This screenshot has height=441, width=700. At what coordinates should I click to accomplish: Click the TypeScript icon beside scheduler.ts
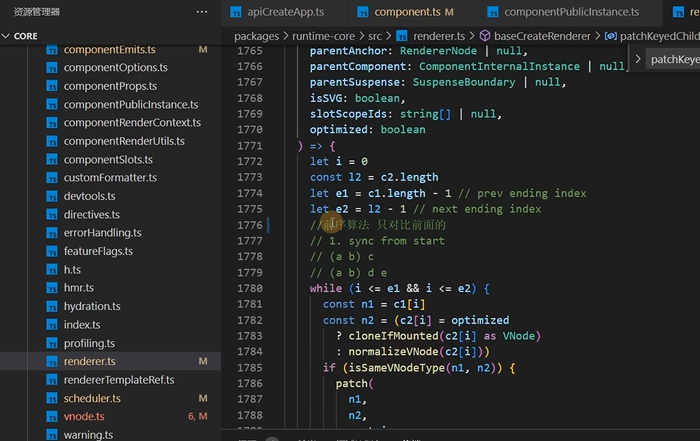tap(52, 398)
